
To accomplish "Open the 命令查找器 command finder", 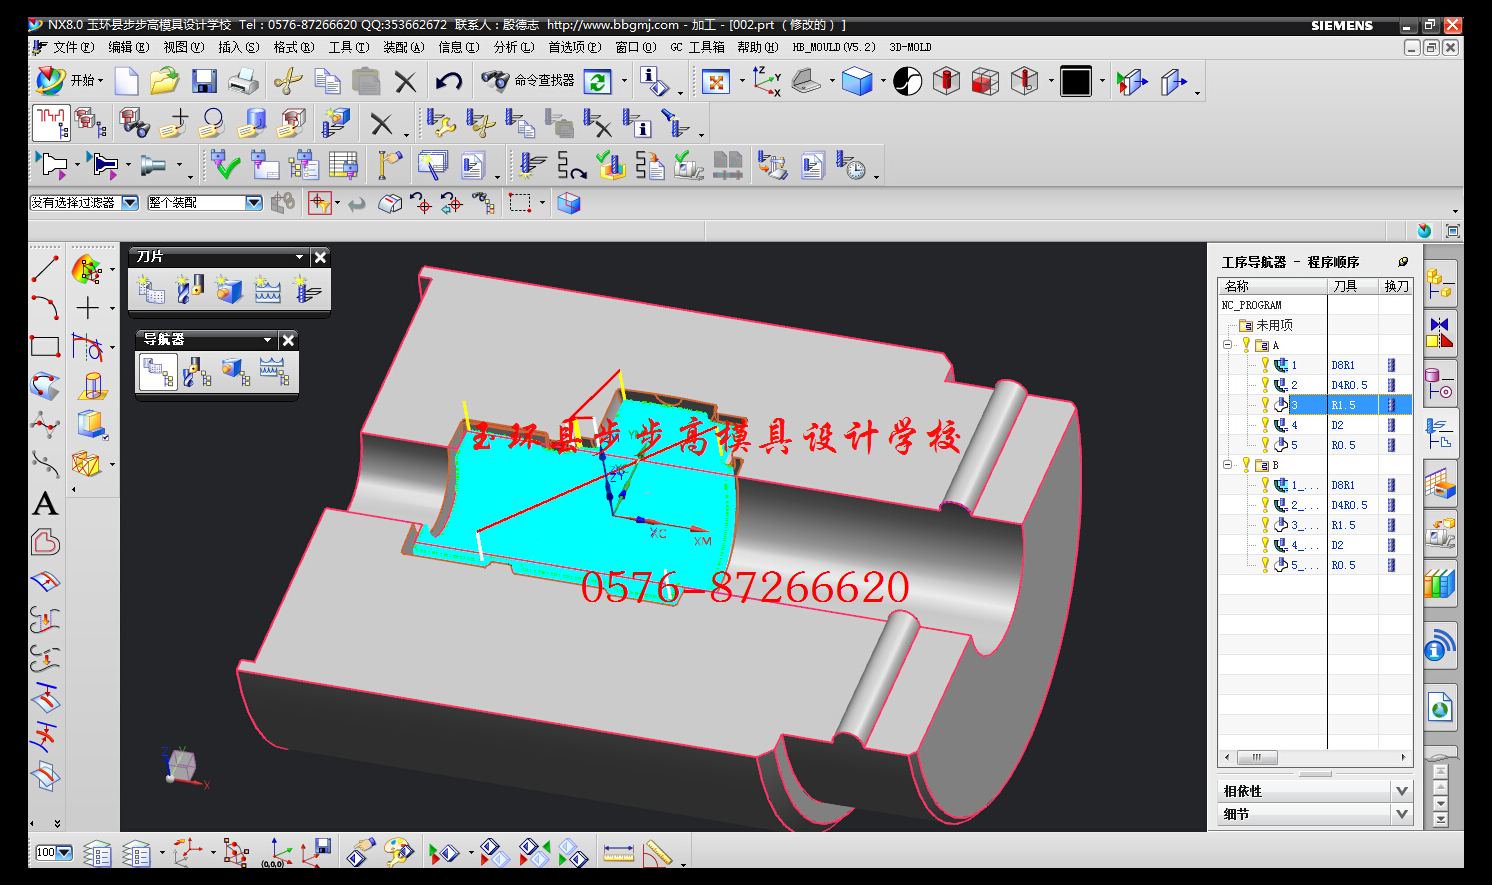I will tap(527, 80).
